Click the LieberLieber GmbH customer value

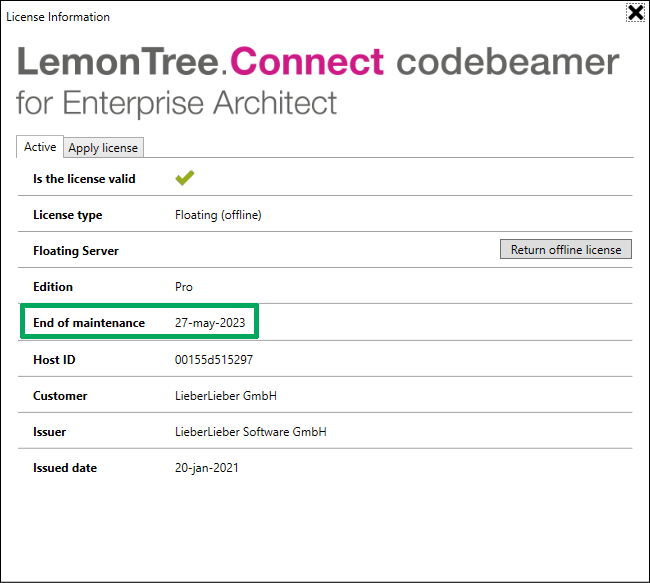[226, 396]
